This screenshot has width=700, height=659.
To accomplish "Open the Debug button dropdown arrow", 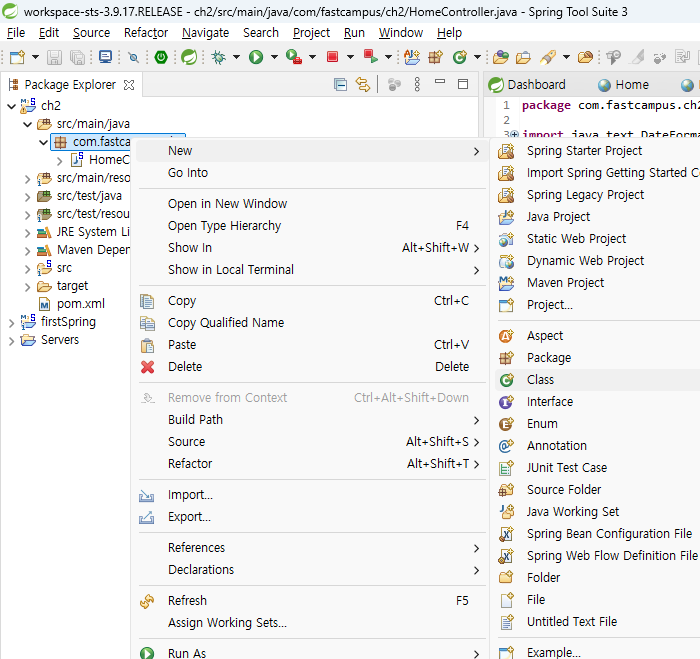I will (x=236, y=57).
